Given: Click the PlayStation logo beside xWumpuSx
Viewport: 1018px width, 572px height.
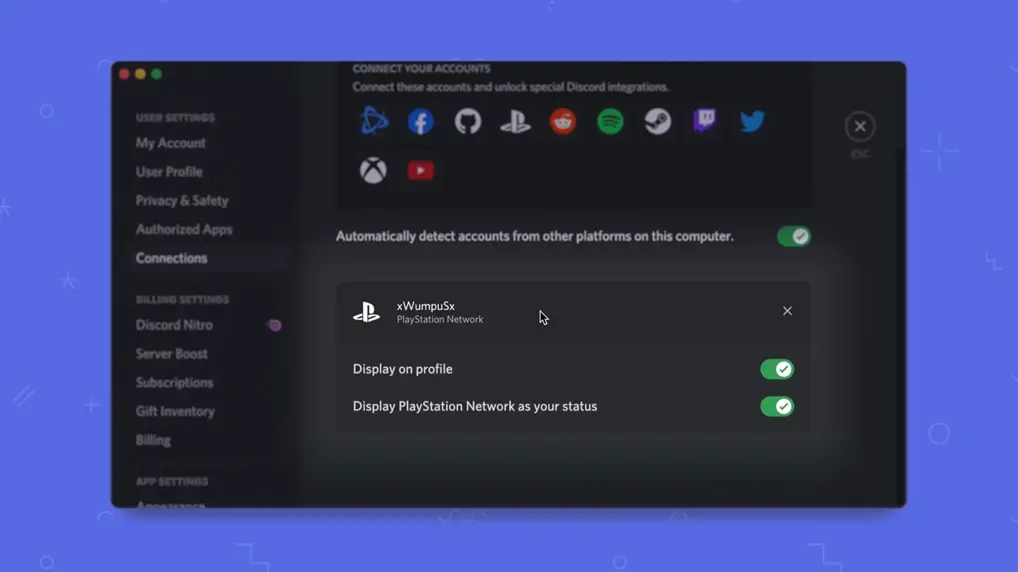Looking at the screenshot, I should coord(367,312).
